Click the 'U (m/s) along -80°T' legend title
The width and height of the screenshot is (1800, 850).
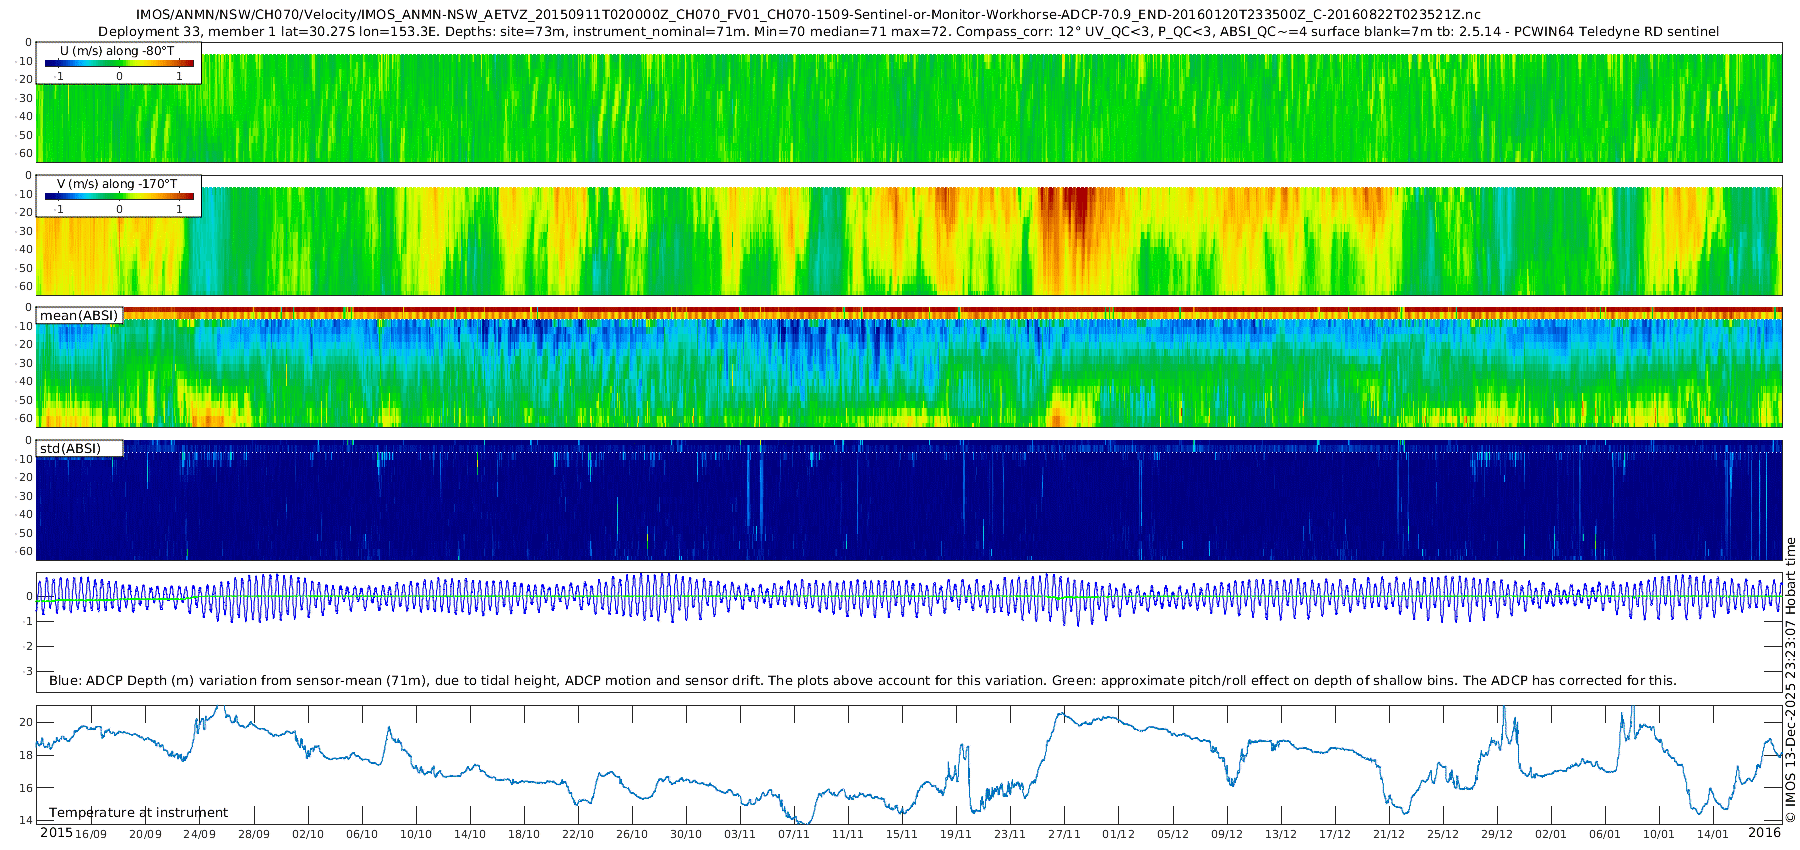[x=117, y=51]
